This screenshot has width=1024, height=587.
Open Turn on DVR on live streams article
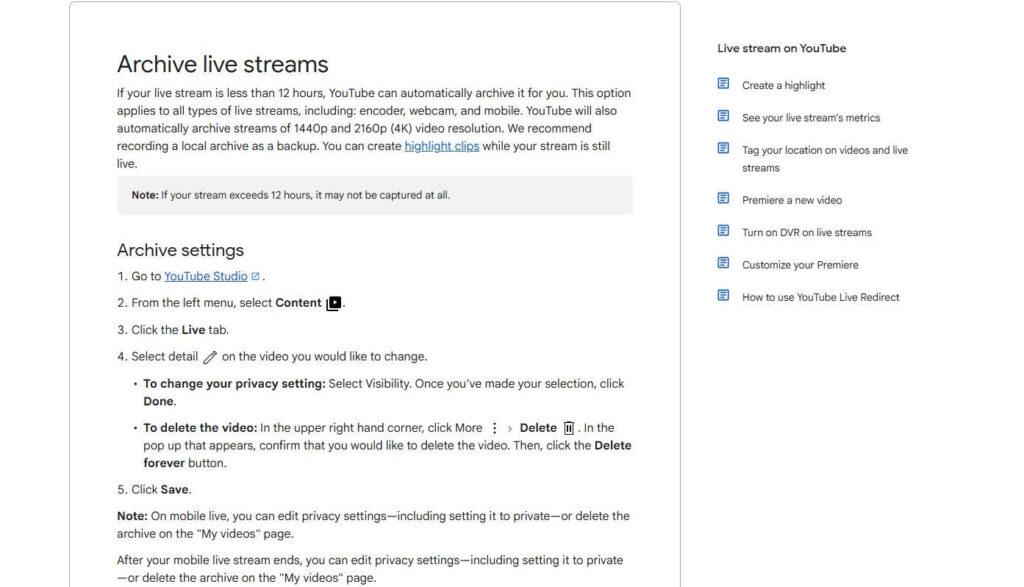(x=807, y=233)
